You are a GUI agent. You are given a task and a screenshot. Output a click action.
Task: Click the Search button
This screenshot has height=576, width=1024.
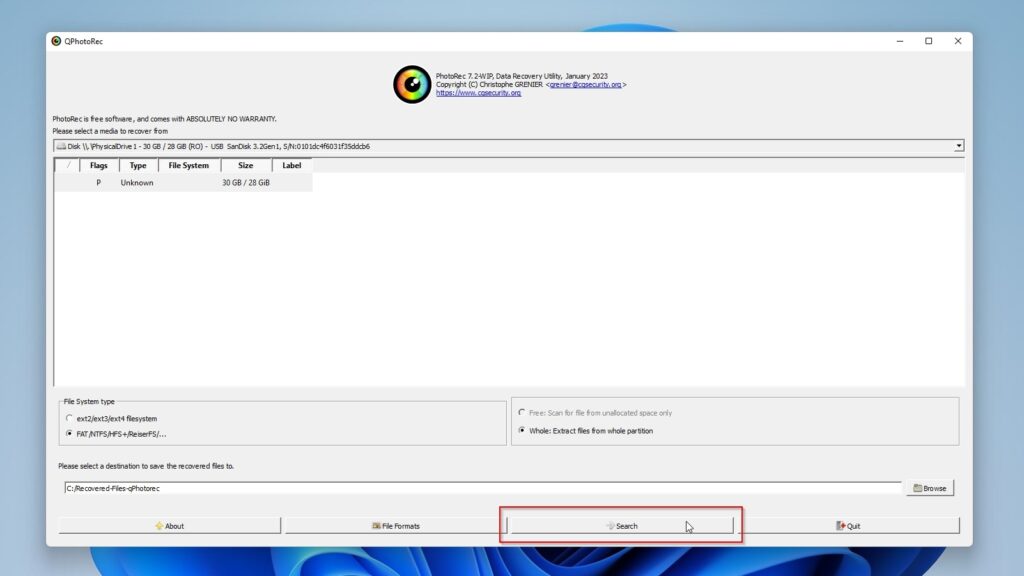pos(622,526)
